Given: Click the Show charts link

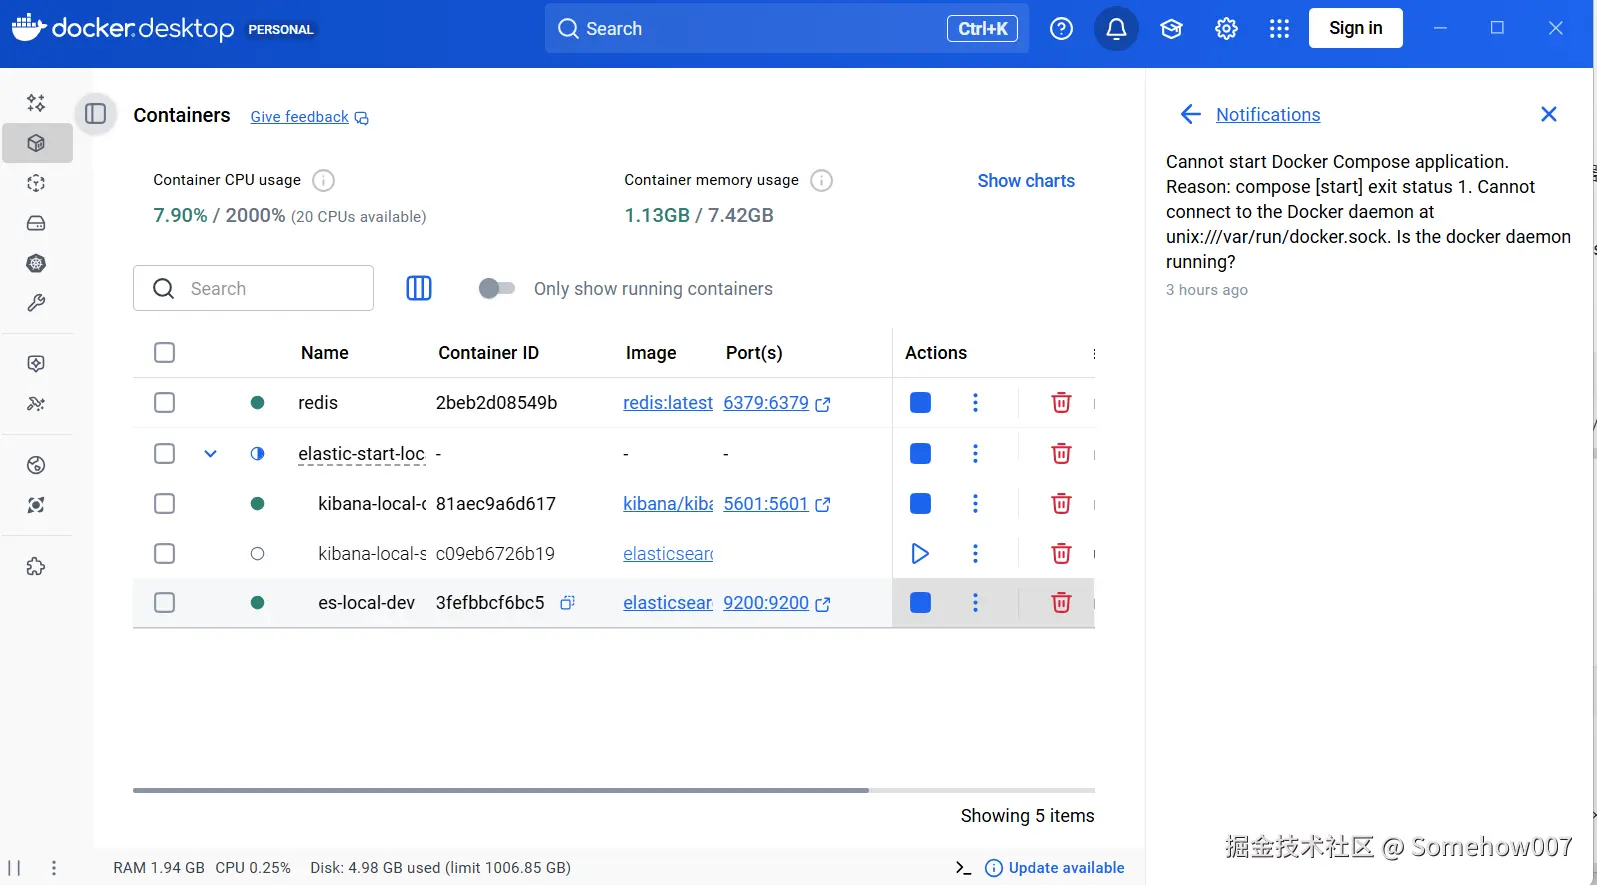Looking at the screenshot, I should click(1025, 181).
